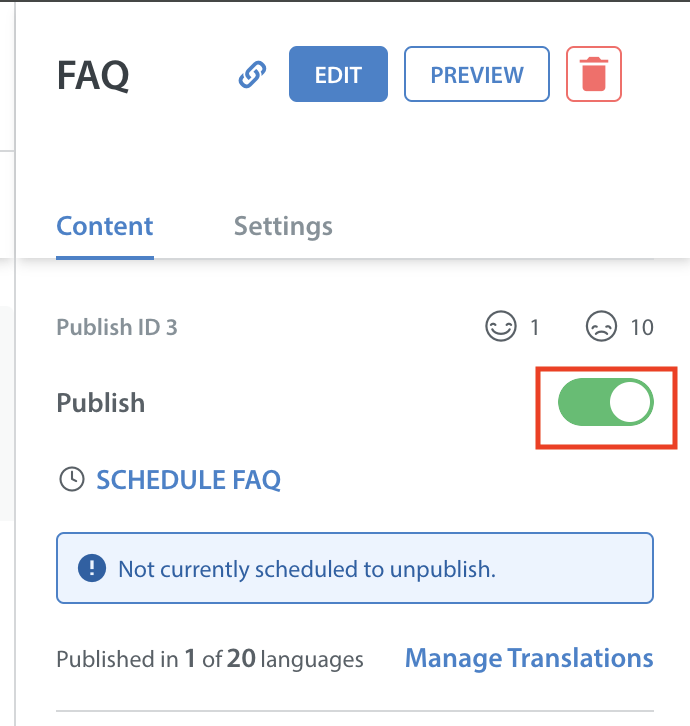Open the Settings tab
The width and height of the screenshot is (690, 726).
tap(283, 227)
